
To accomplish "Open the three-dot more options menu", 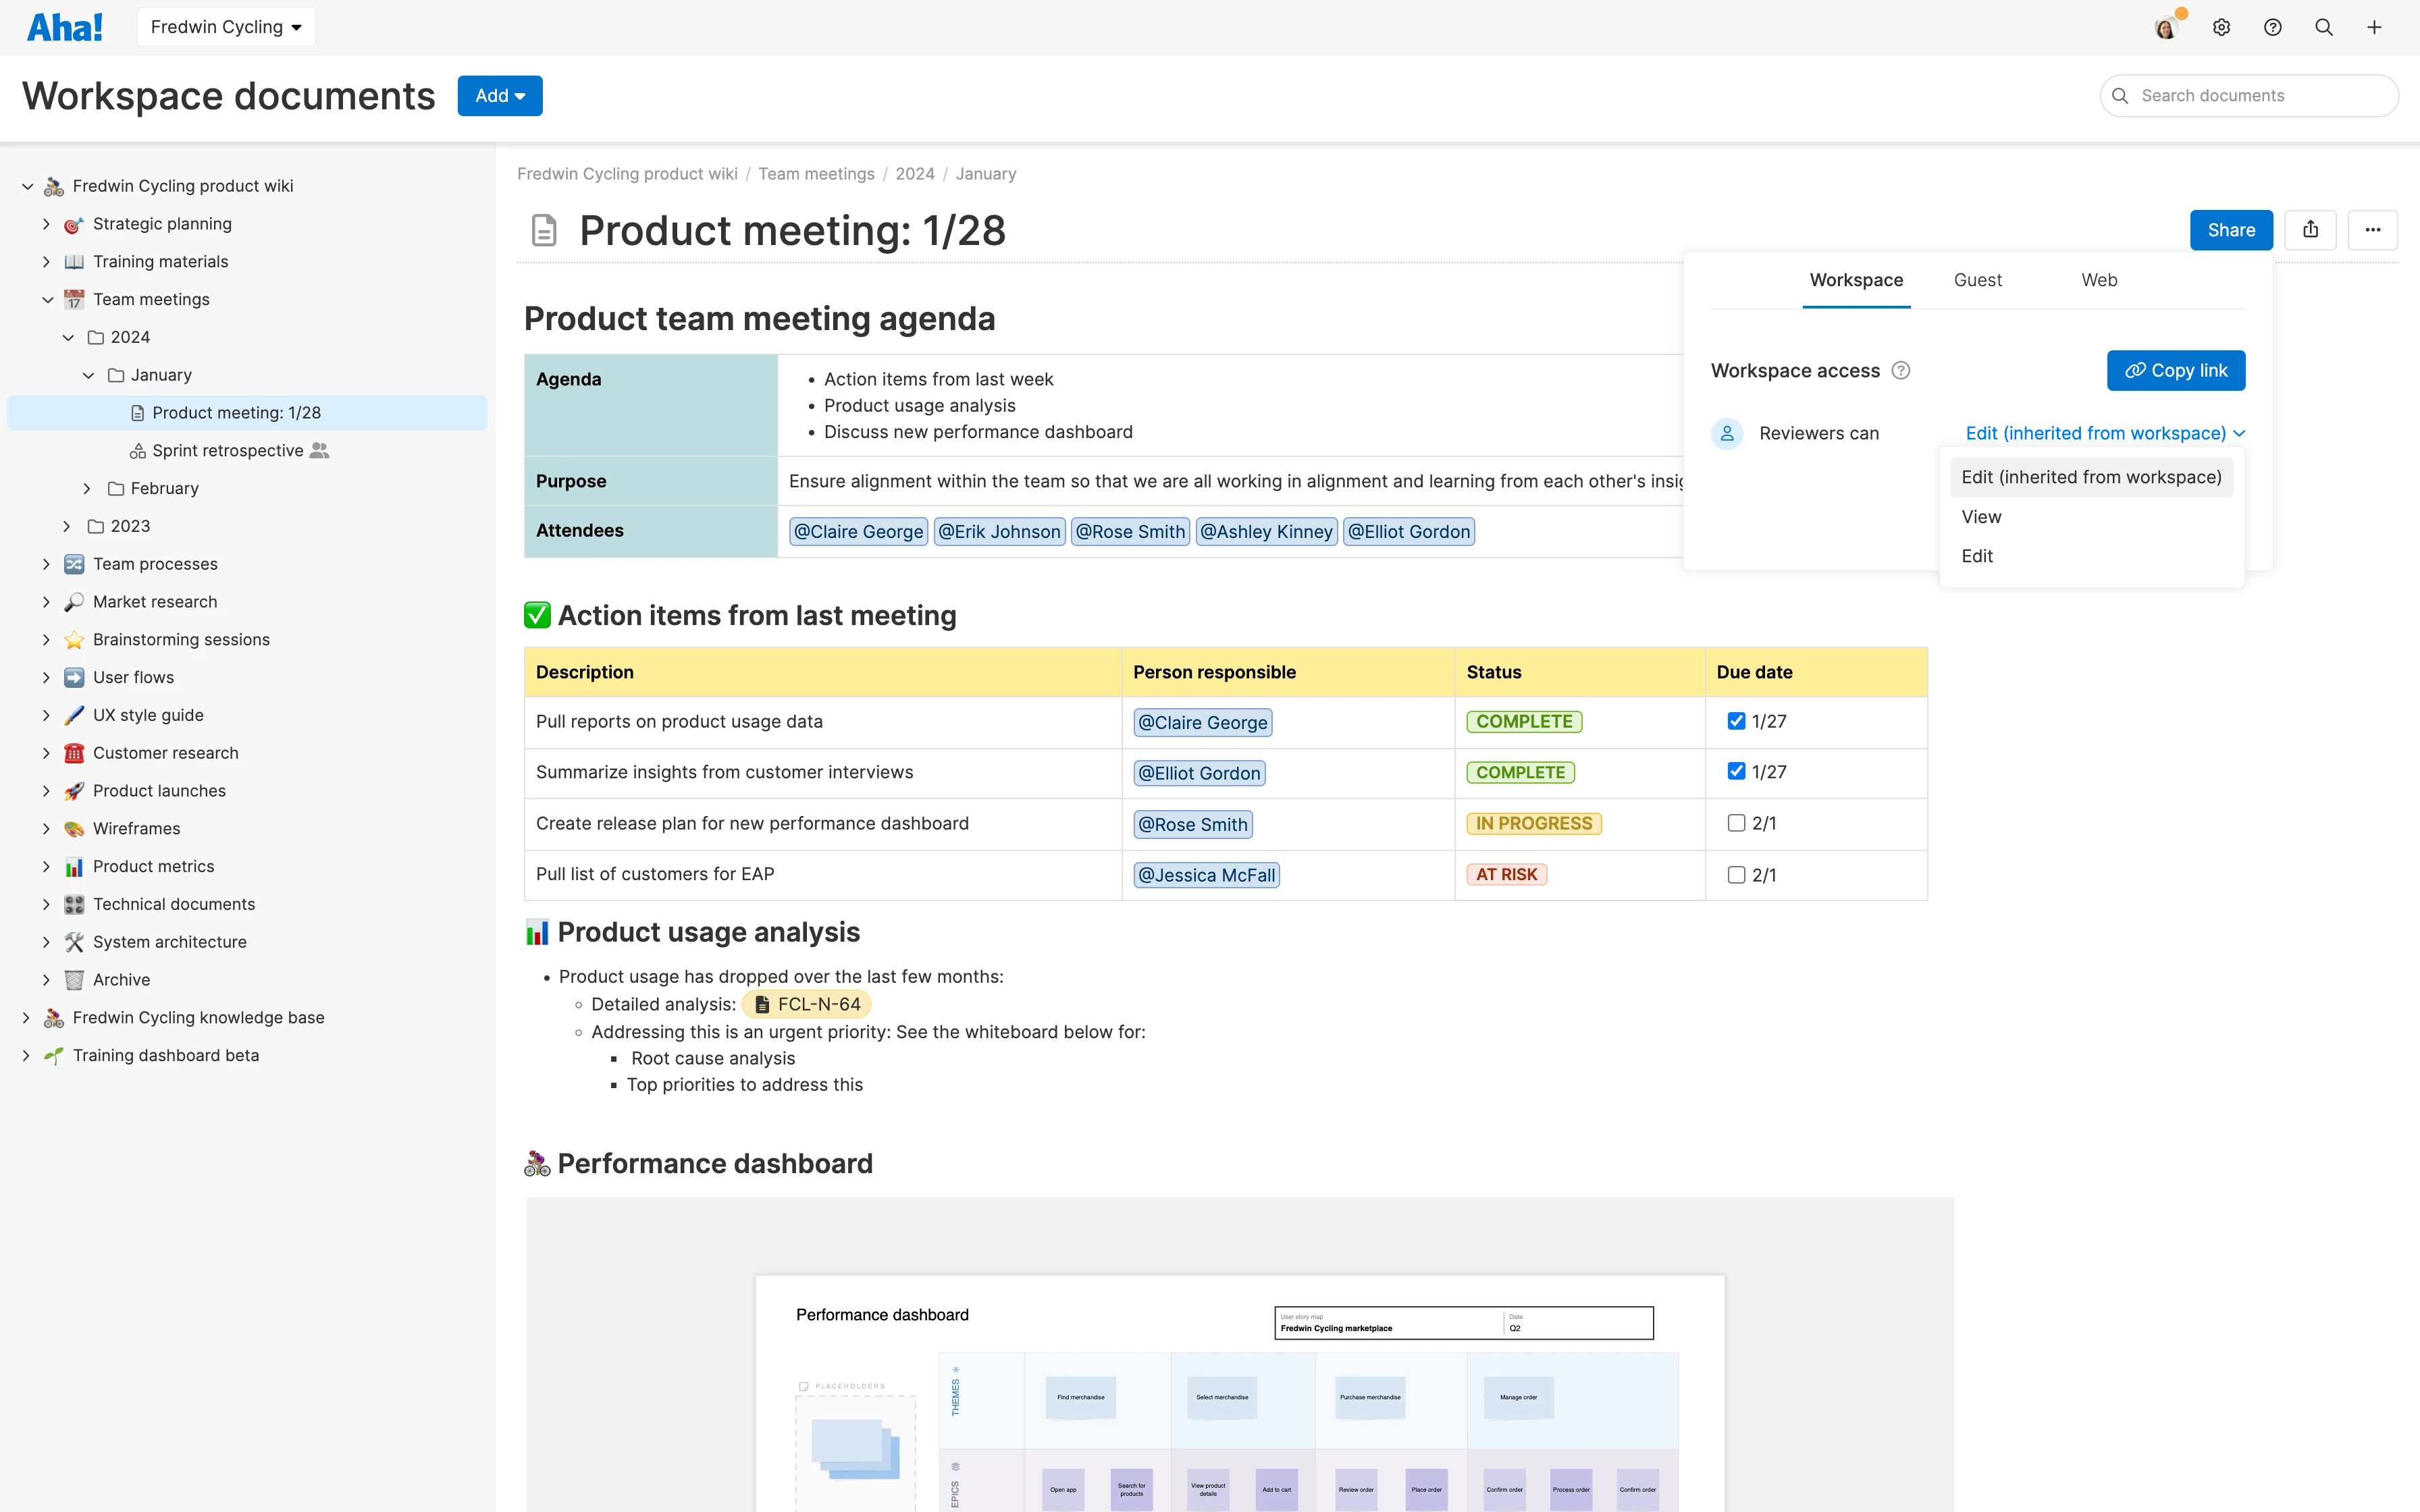I will click(2372, 230).
